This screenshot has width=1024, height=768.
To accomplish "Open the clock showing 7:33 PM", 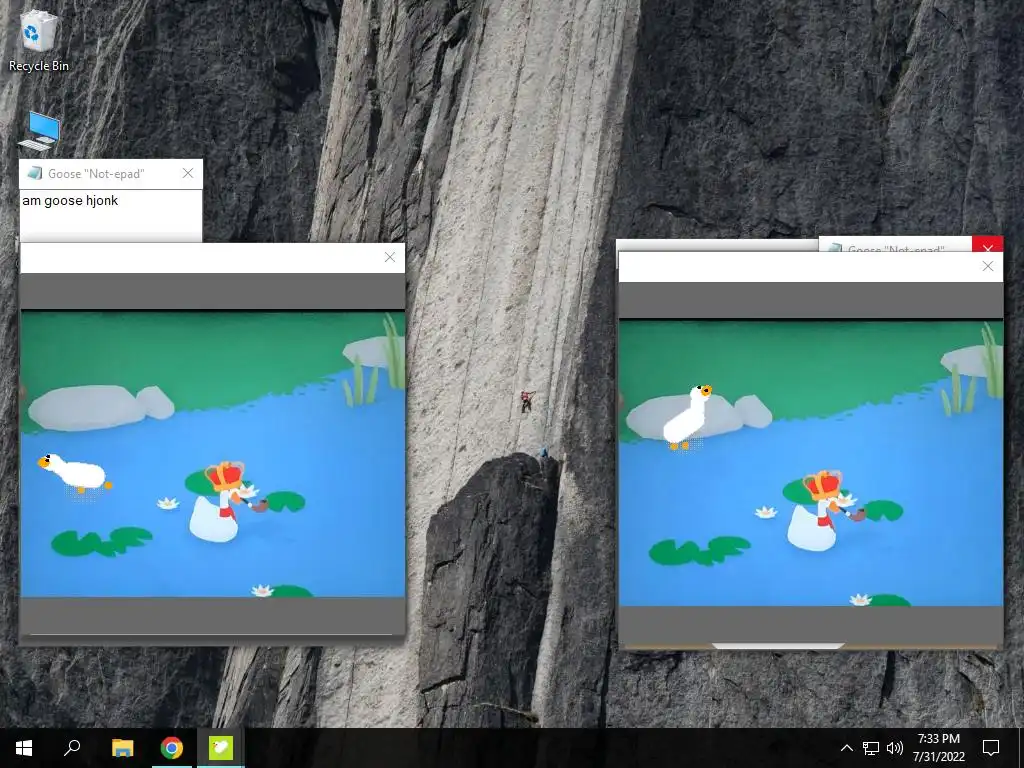I will [x=938, y=748].
